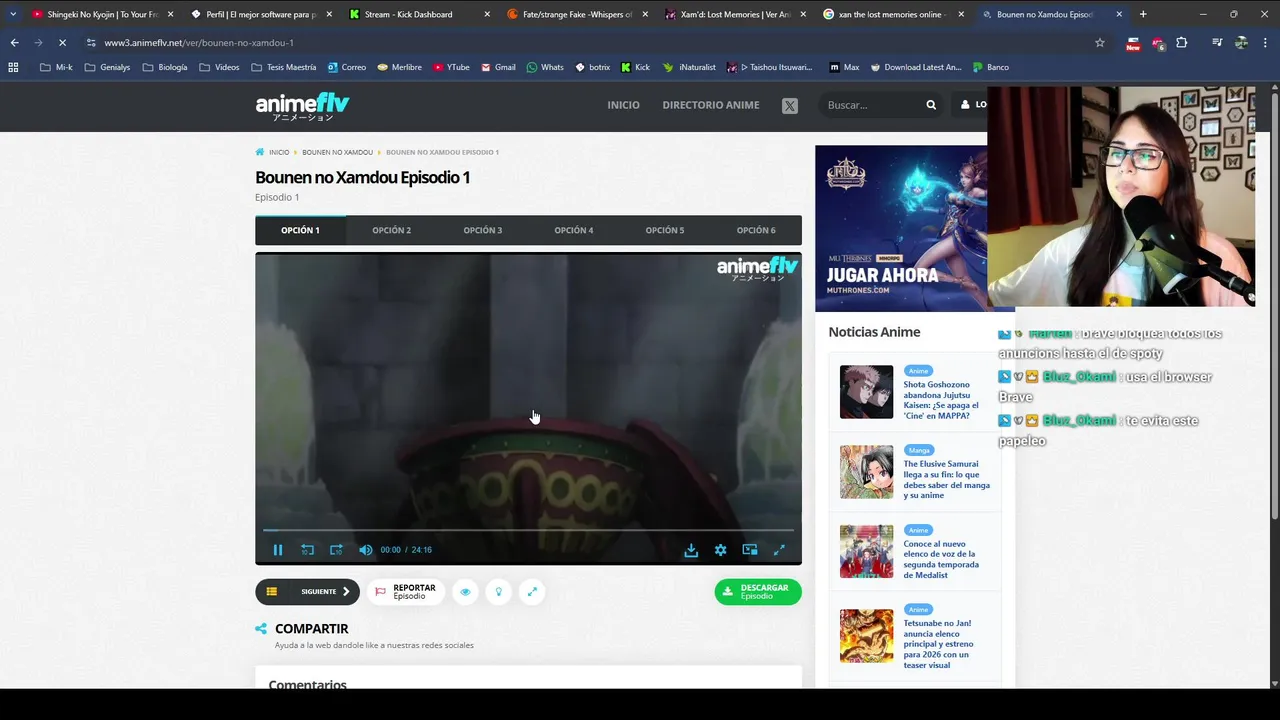Open the player settings gear
The height and width of the screenshot is (720, 1280).
(721, 550)
